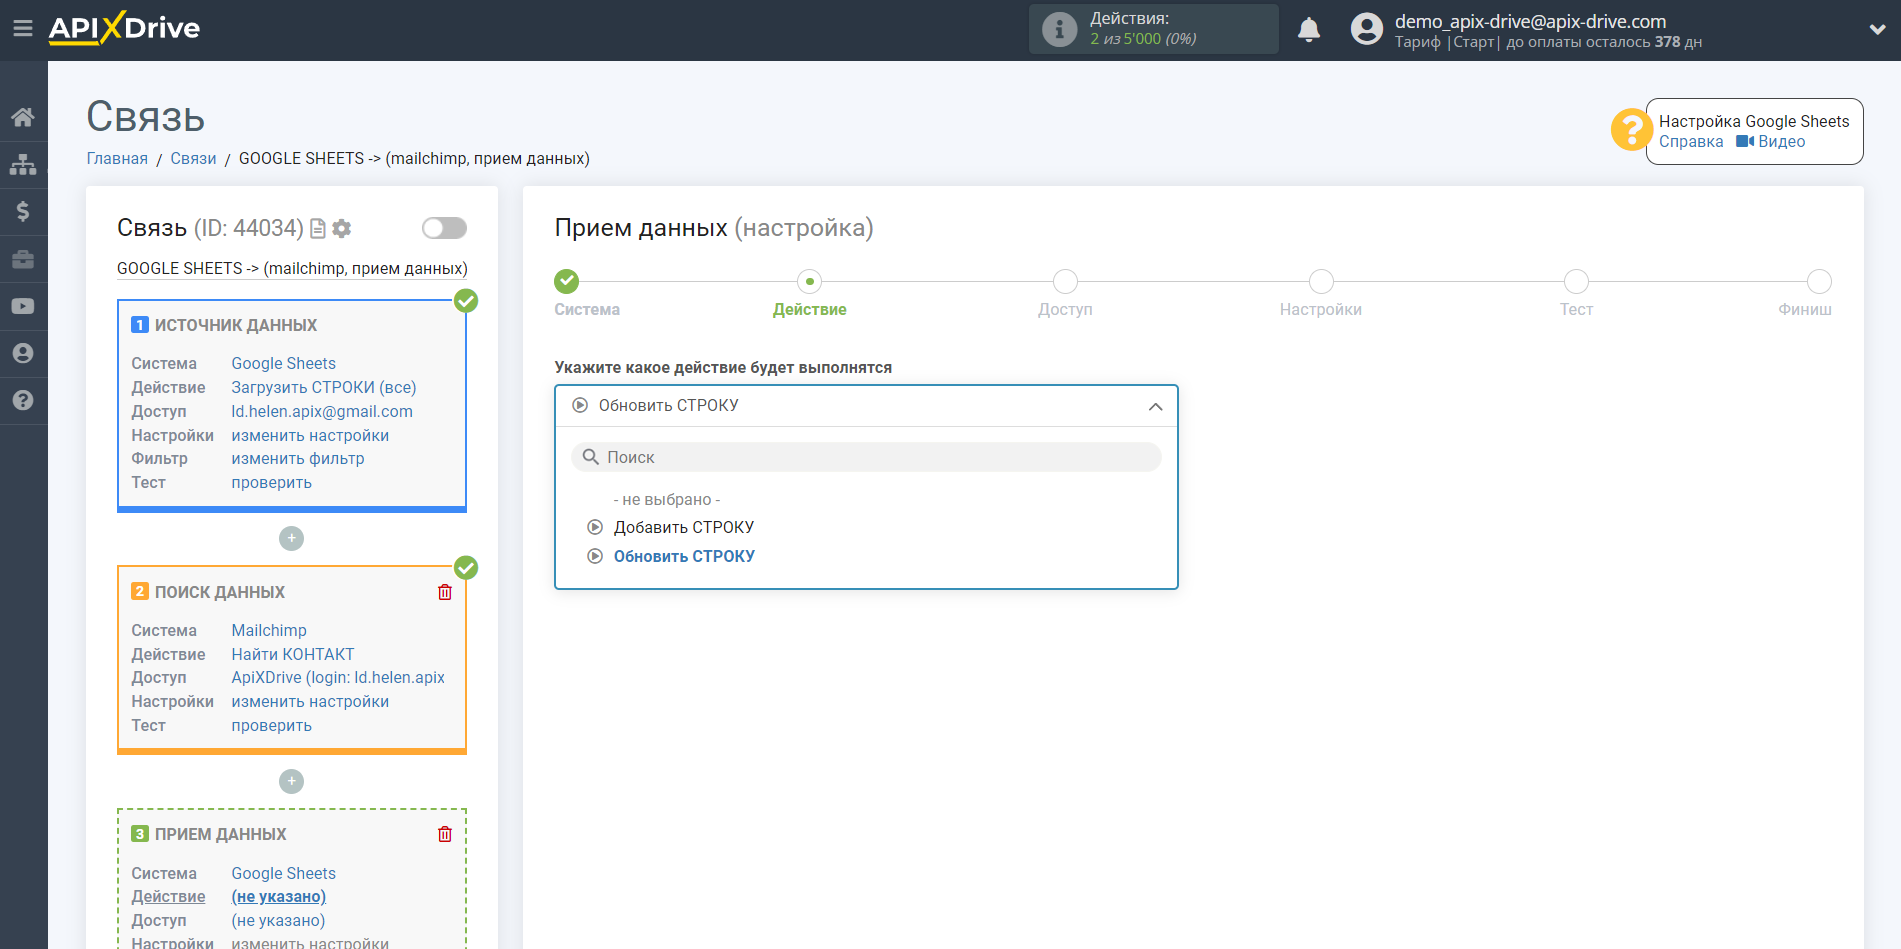This screenshot has width=1901, height=949.
Task: Open ApiXDrive login access link
Action: click(x=338, y=677)
